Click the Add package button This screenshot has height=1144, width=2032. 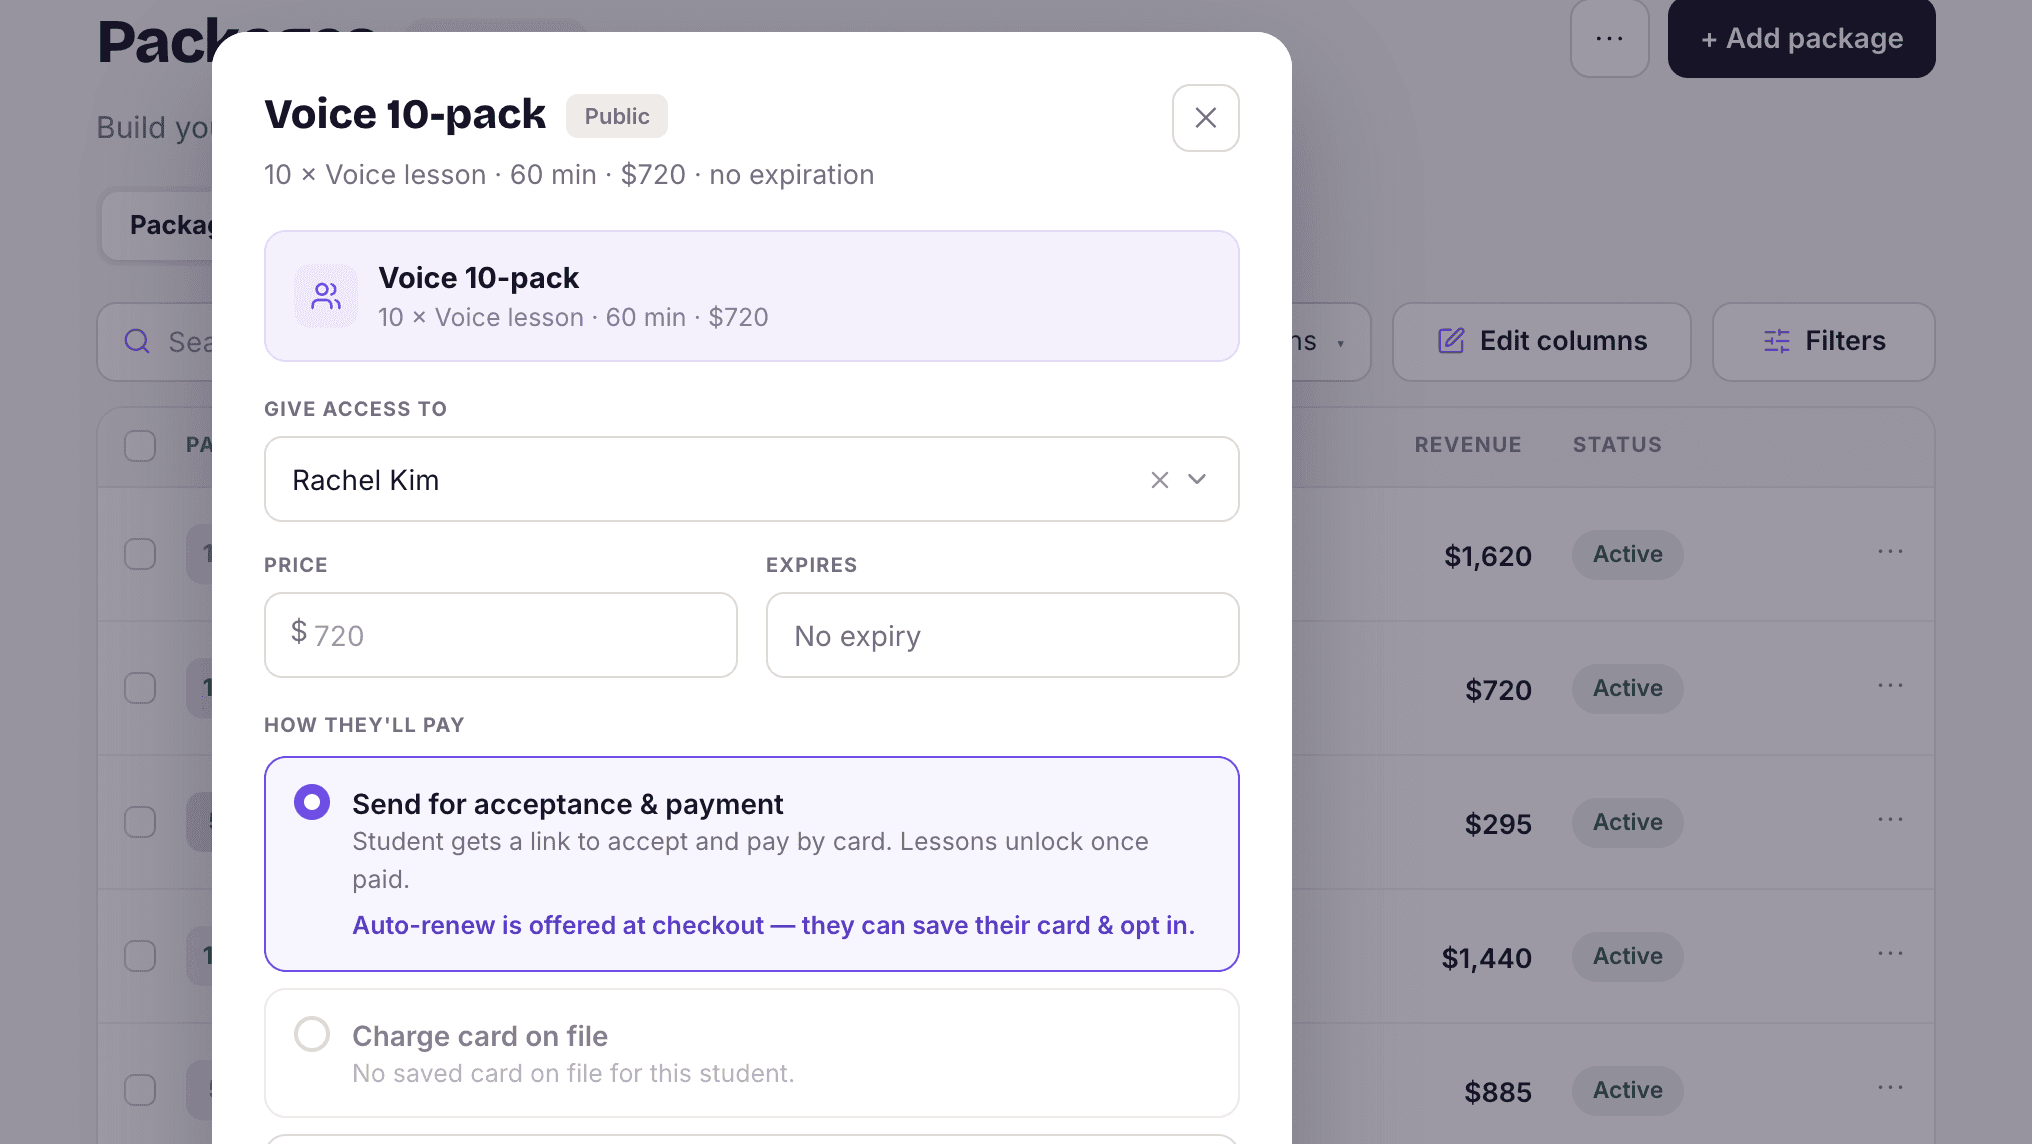1801,38
